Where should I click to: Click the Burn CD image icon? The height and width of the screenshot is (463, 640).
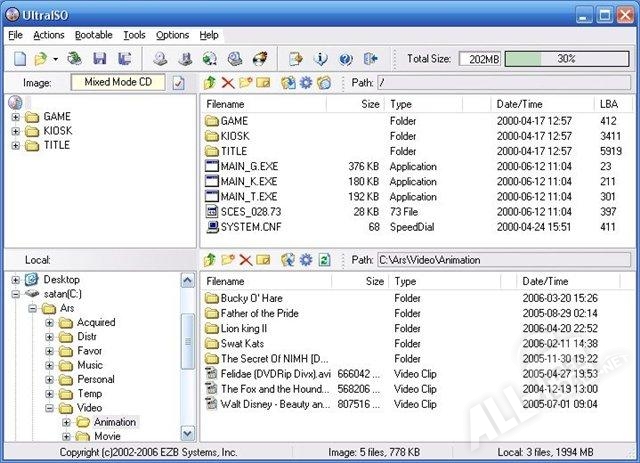pos(260,59)
